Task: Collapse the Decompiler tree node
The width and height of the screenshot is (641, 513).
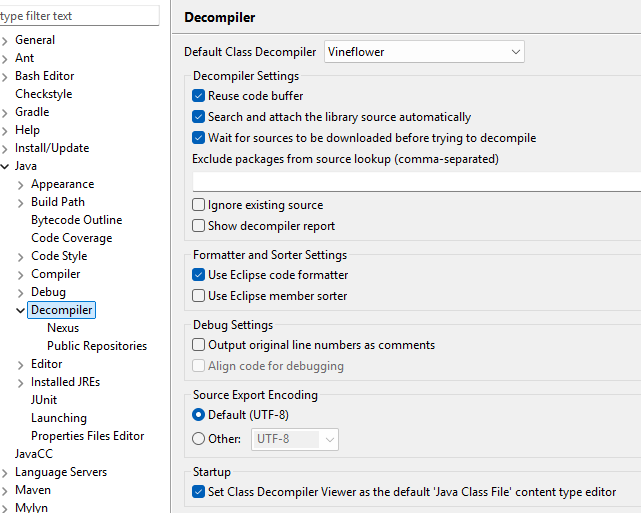Action: click(x=21, y=310)
